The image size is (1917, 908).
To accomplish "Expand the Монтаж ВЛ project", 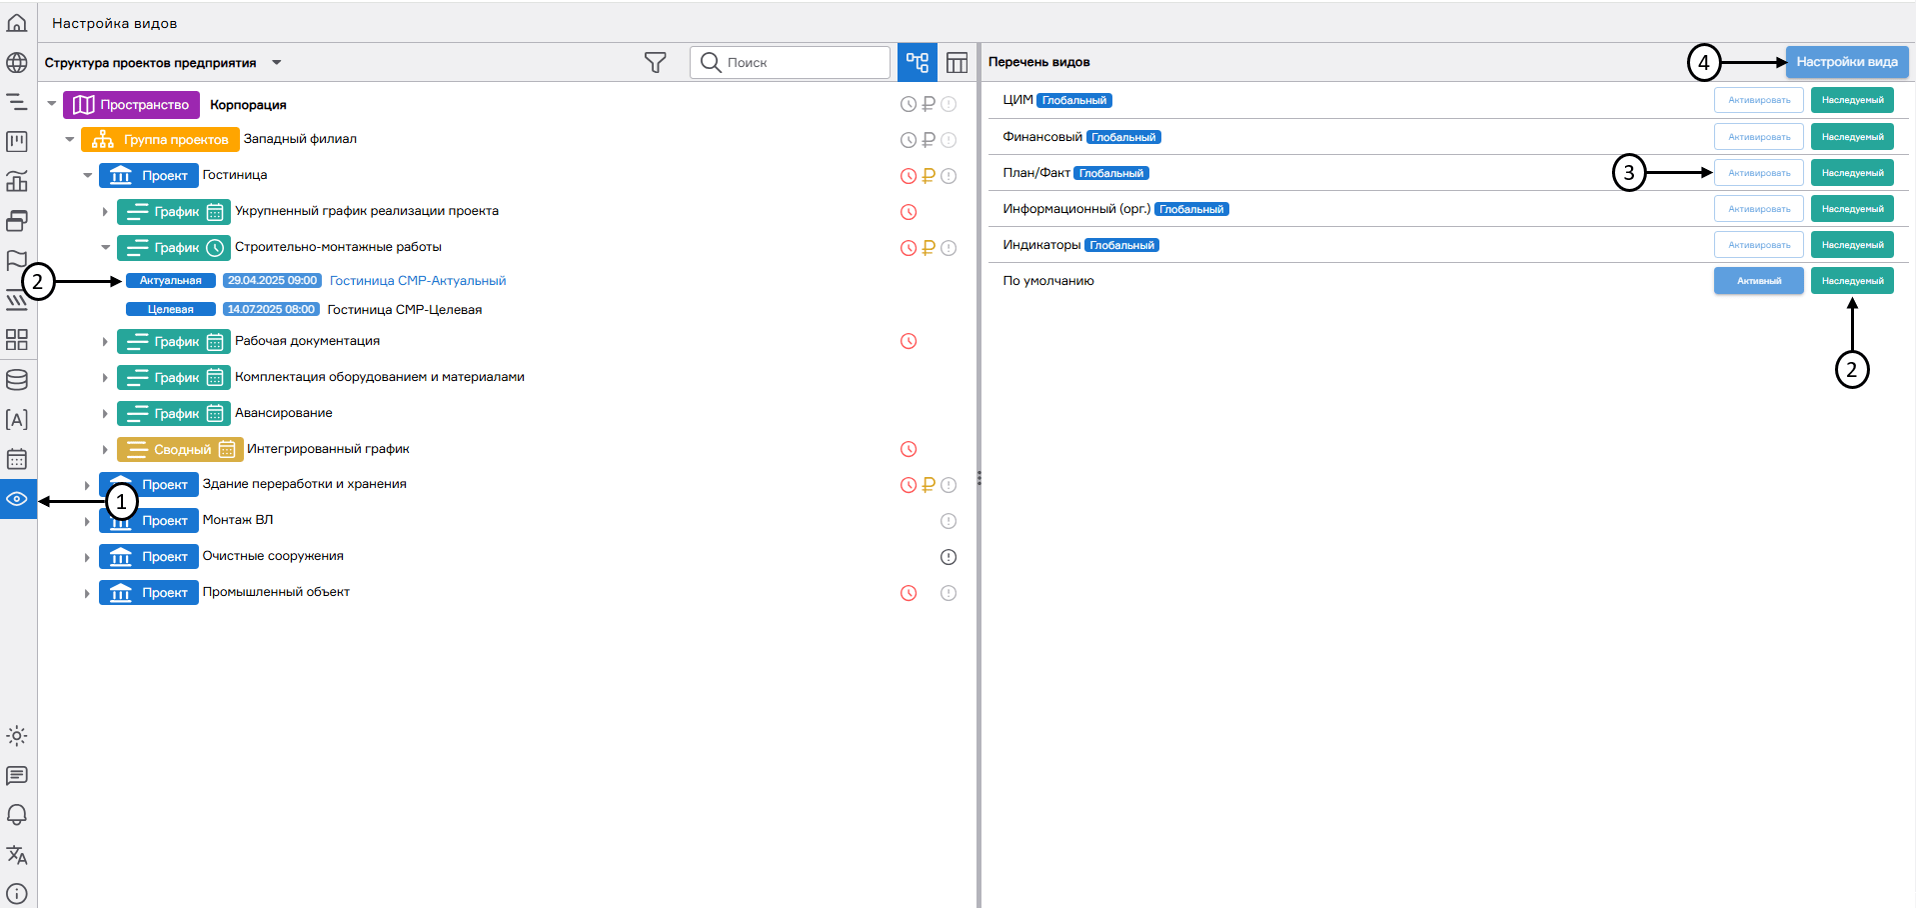I will [87, 521].
